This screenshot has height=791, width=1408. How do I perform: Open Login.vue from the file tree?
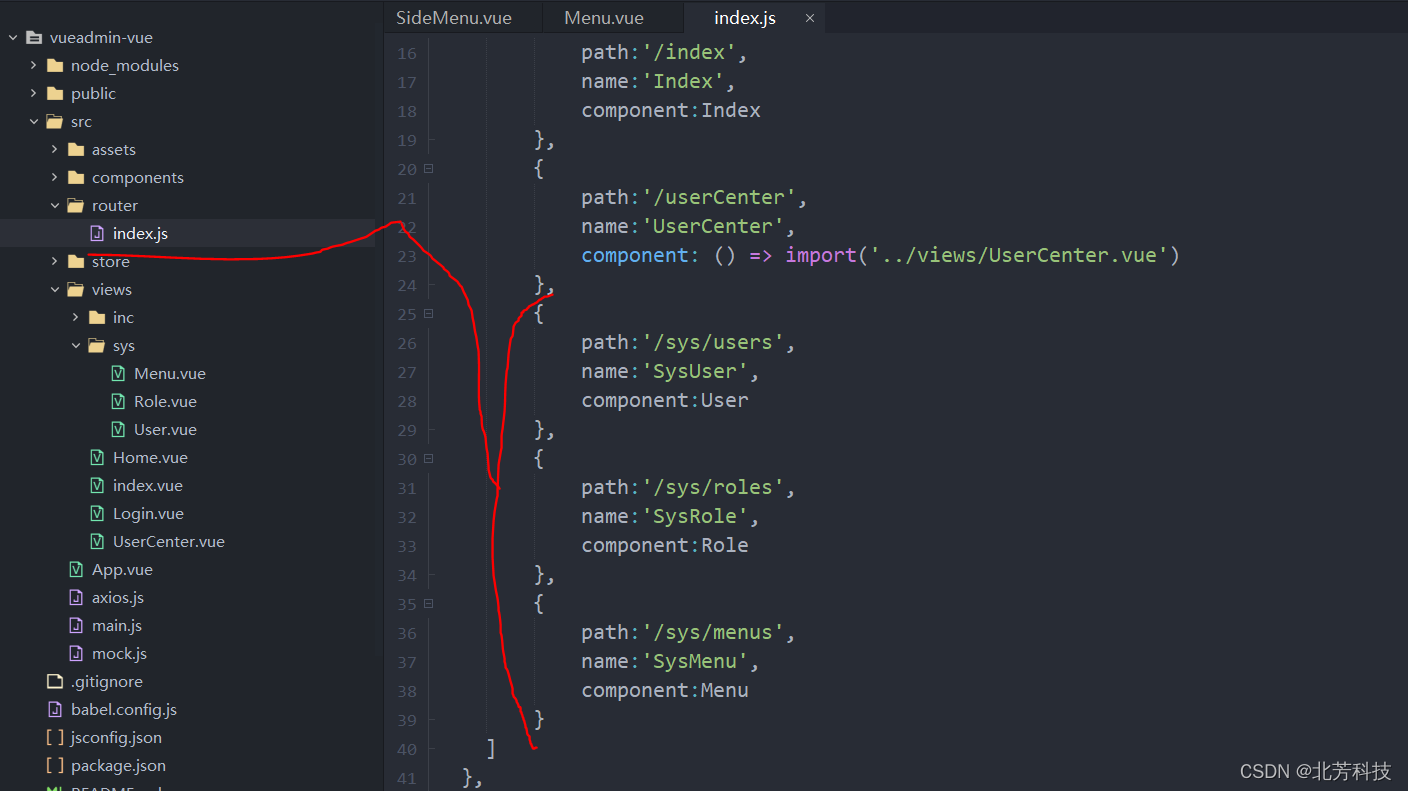pos(148,514)
